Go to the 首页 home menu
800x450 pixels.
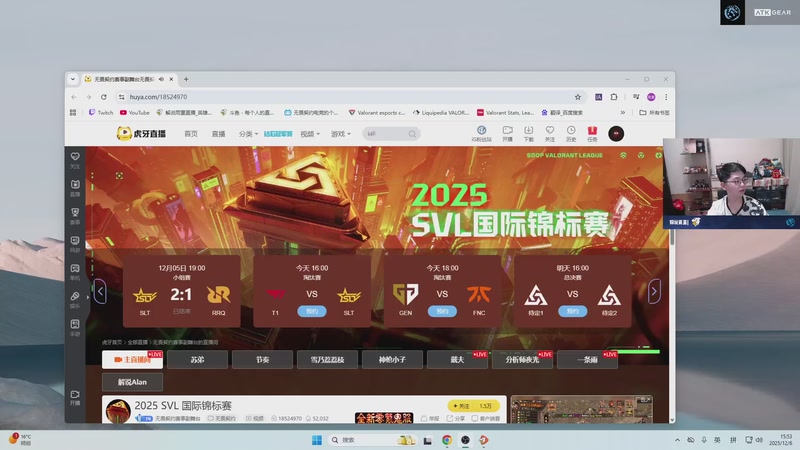pos(191,134)
